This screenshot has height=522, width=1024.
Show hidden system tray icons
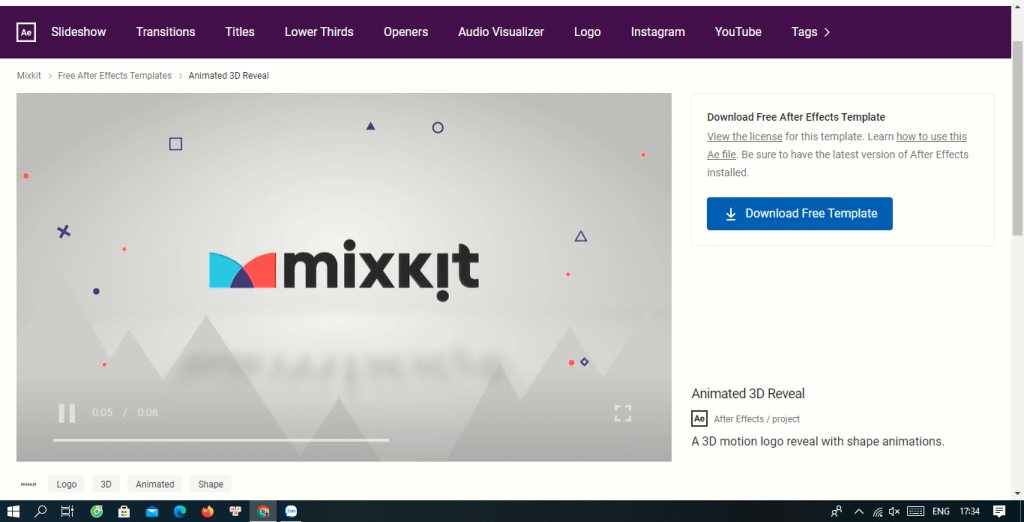(x=859, y=512)
